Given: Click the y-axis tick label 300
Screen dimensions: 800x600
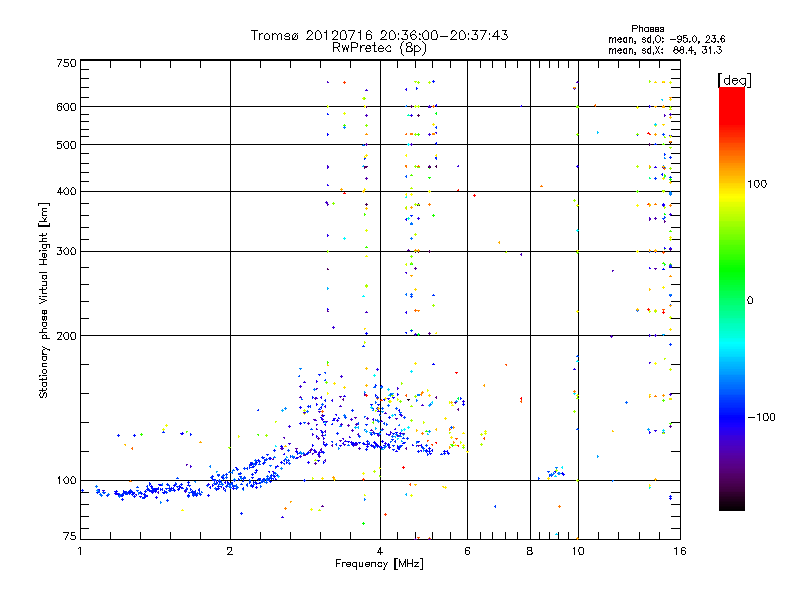Looking at the screenshot, I should point(66,252).
